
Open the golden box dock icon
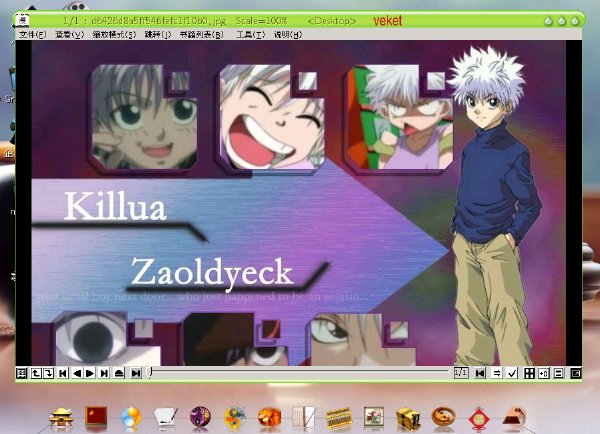tap(408, 418)
